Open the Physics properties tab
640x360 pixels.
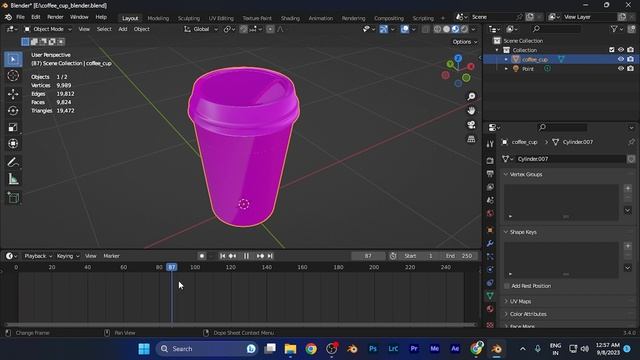pyautogui.click(x=490, y=270)
